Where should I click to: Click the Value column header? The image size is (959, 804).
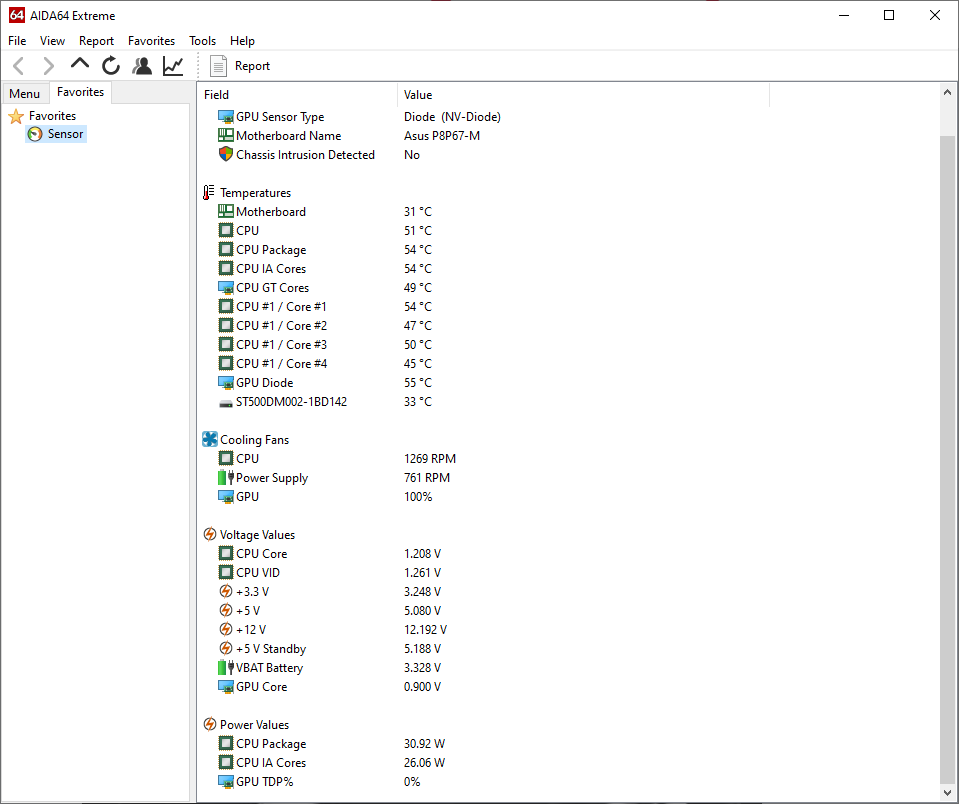click(x=418, y=95)
